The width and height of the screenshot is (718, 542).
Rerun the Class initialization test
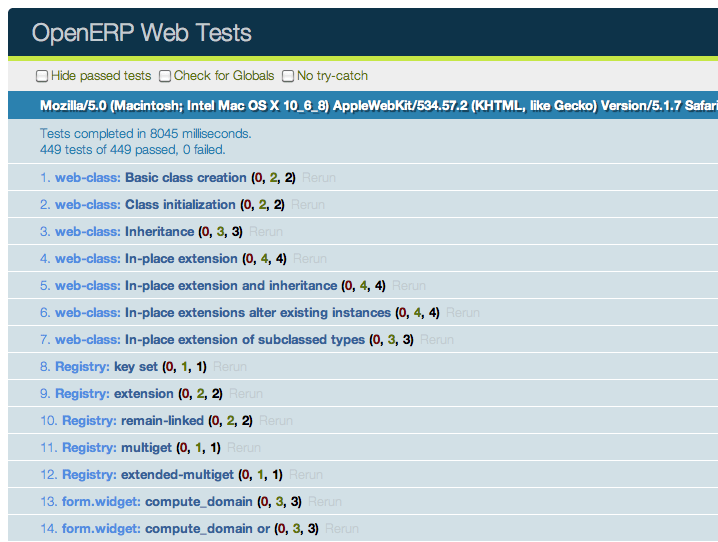308,205
